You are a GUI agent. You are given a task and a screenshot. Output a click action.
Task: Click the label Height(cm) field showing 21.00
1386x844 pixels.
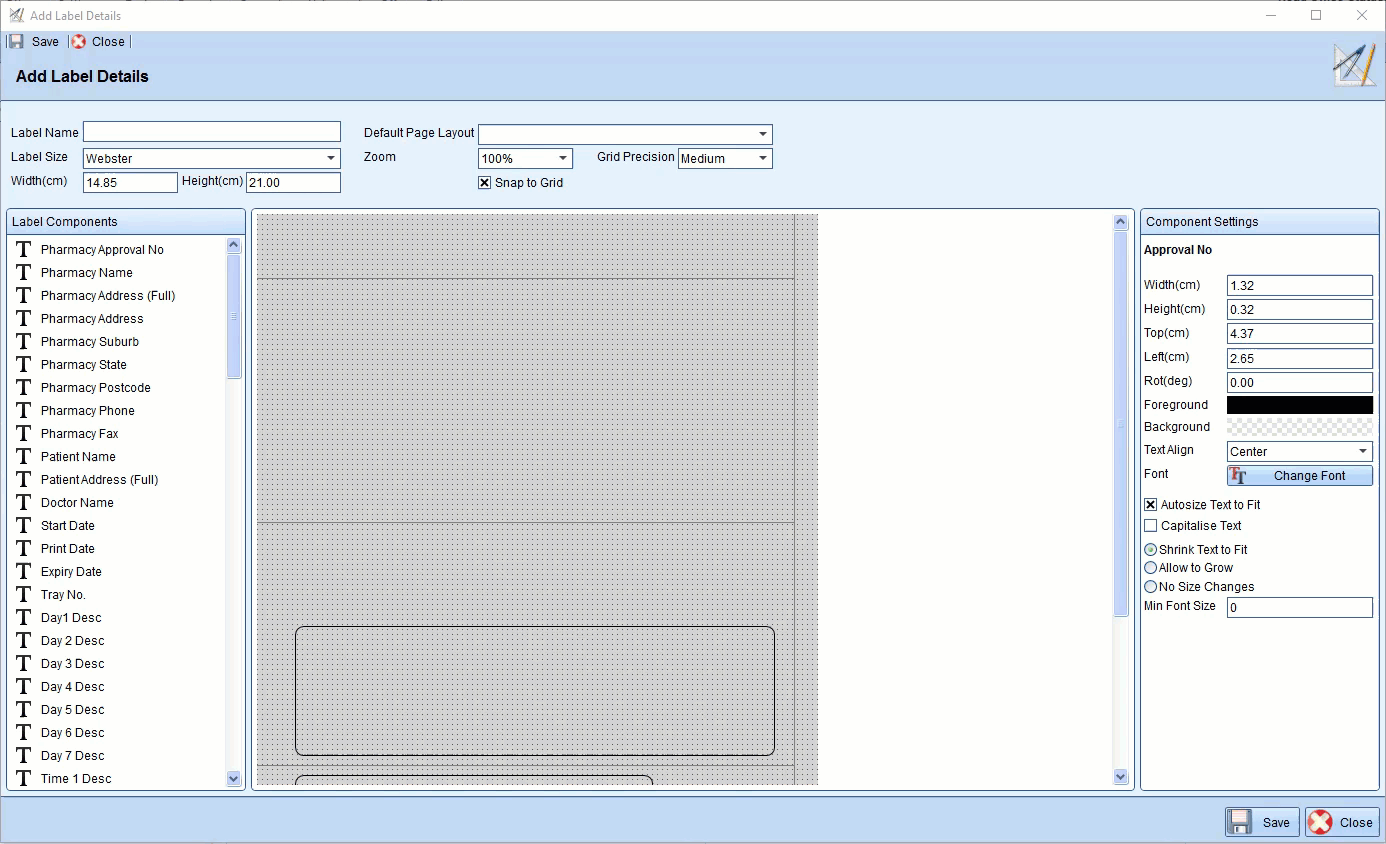pos(294,182)
